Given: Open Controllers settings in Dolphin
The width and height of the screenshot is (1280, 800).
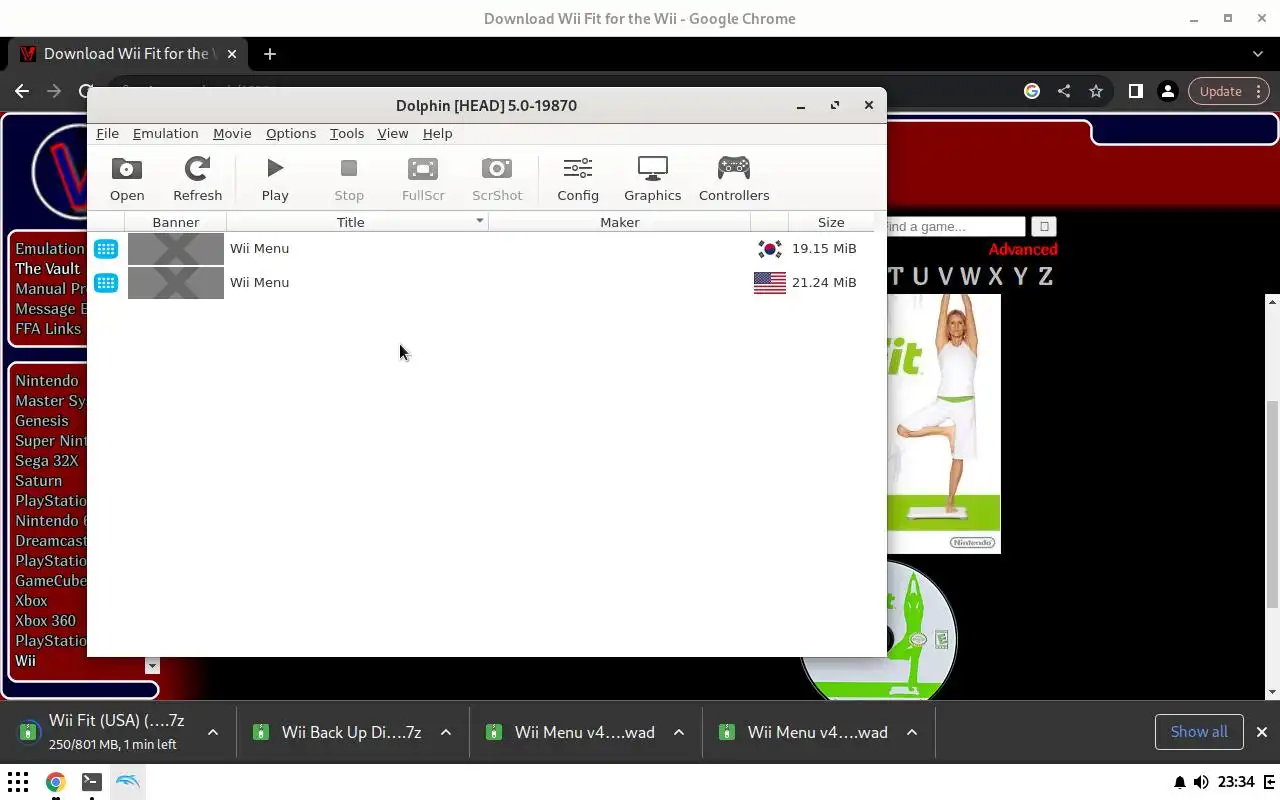Looking at the screenshot, I should [734, 179].
